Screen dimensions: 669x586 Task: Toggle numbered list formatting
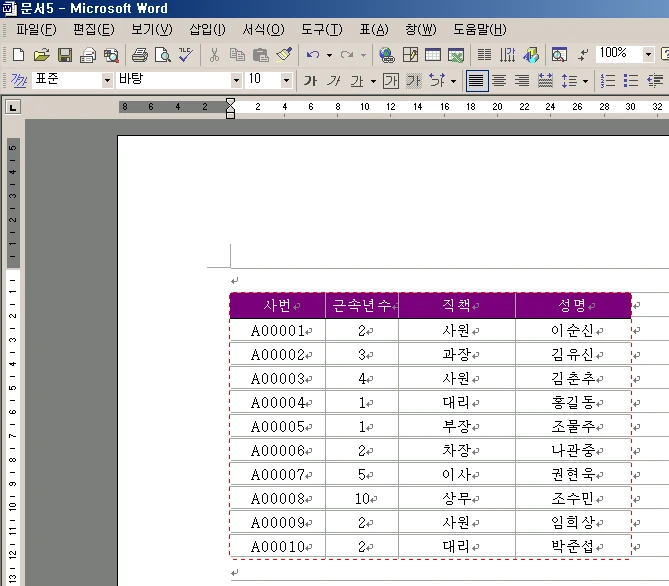[608, 80]
